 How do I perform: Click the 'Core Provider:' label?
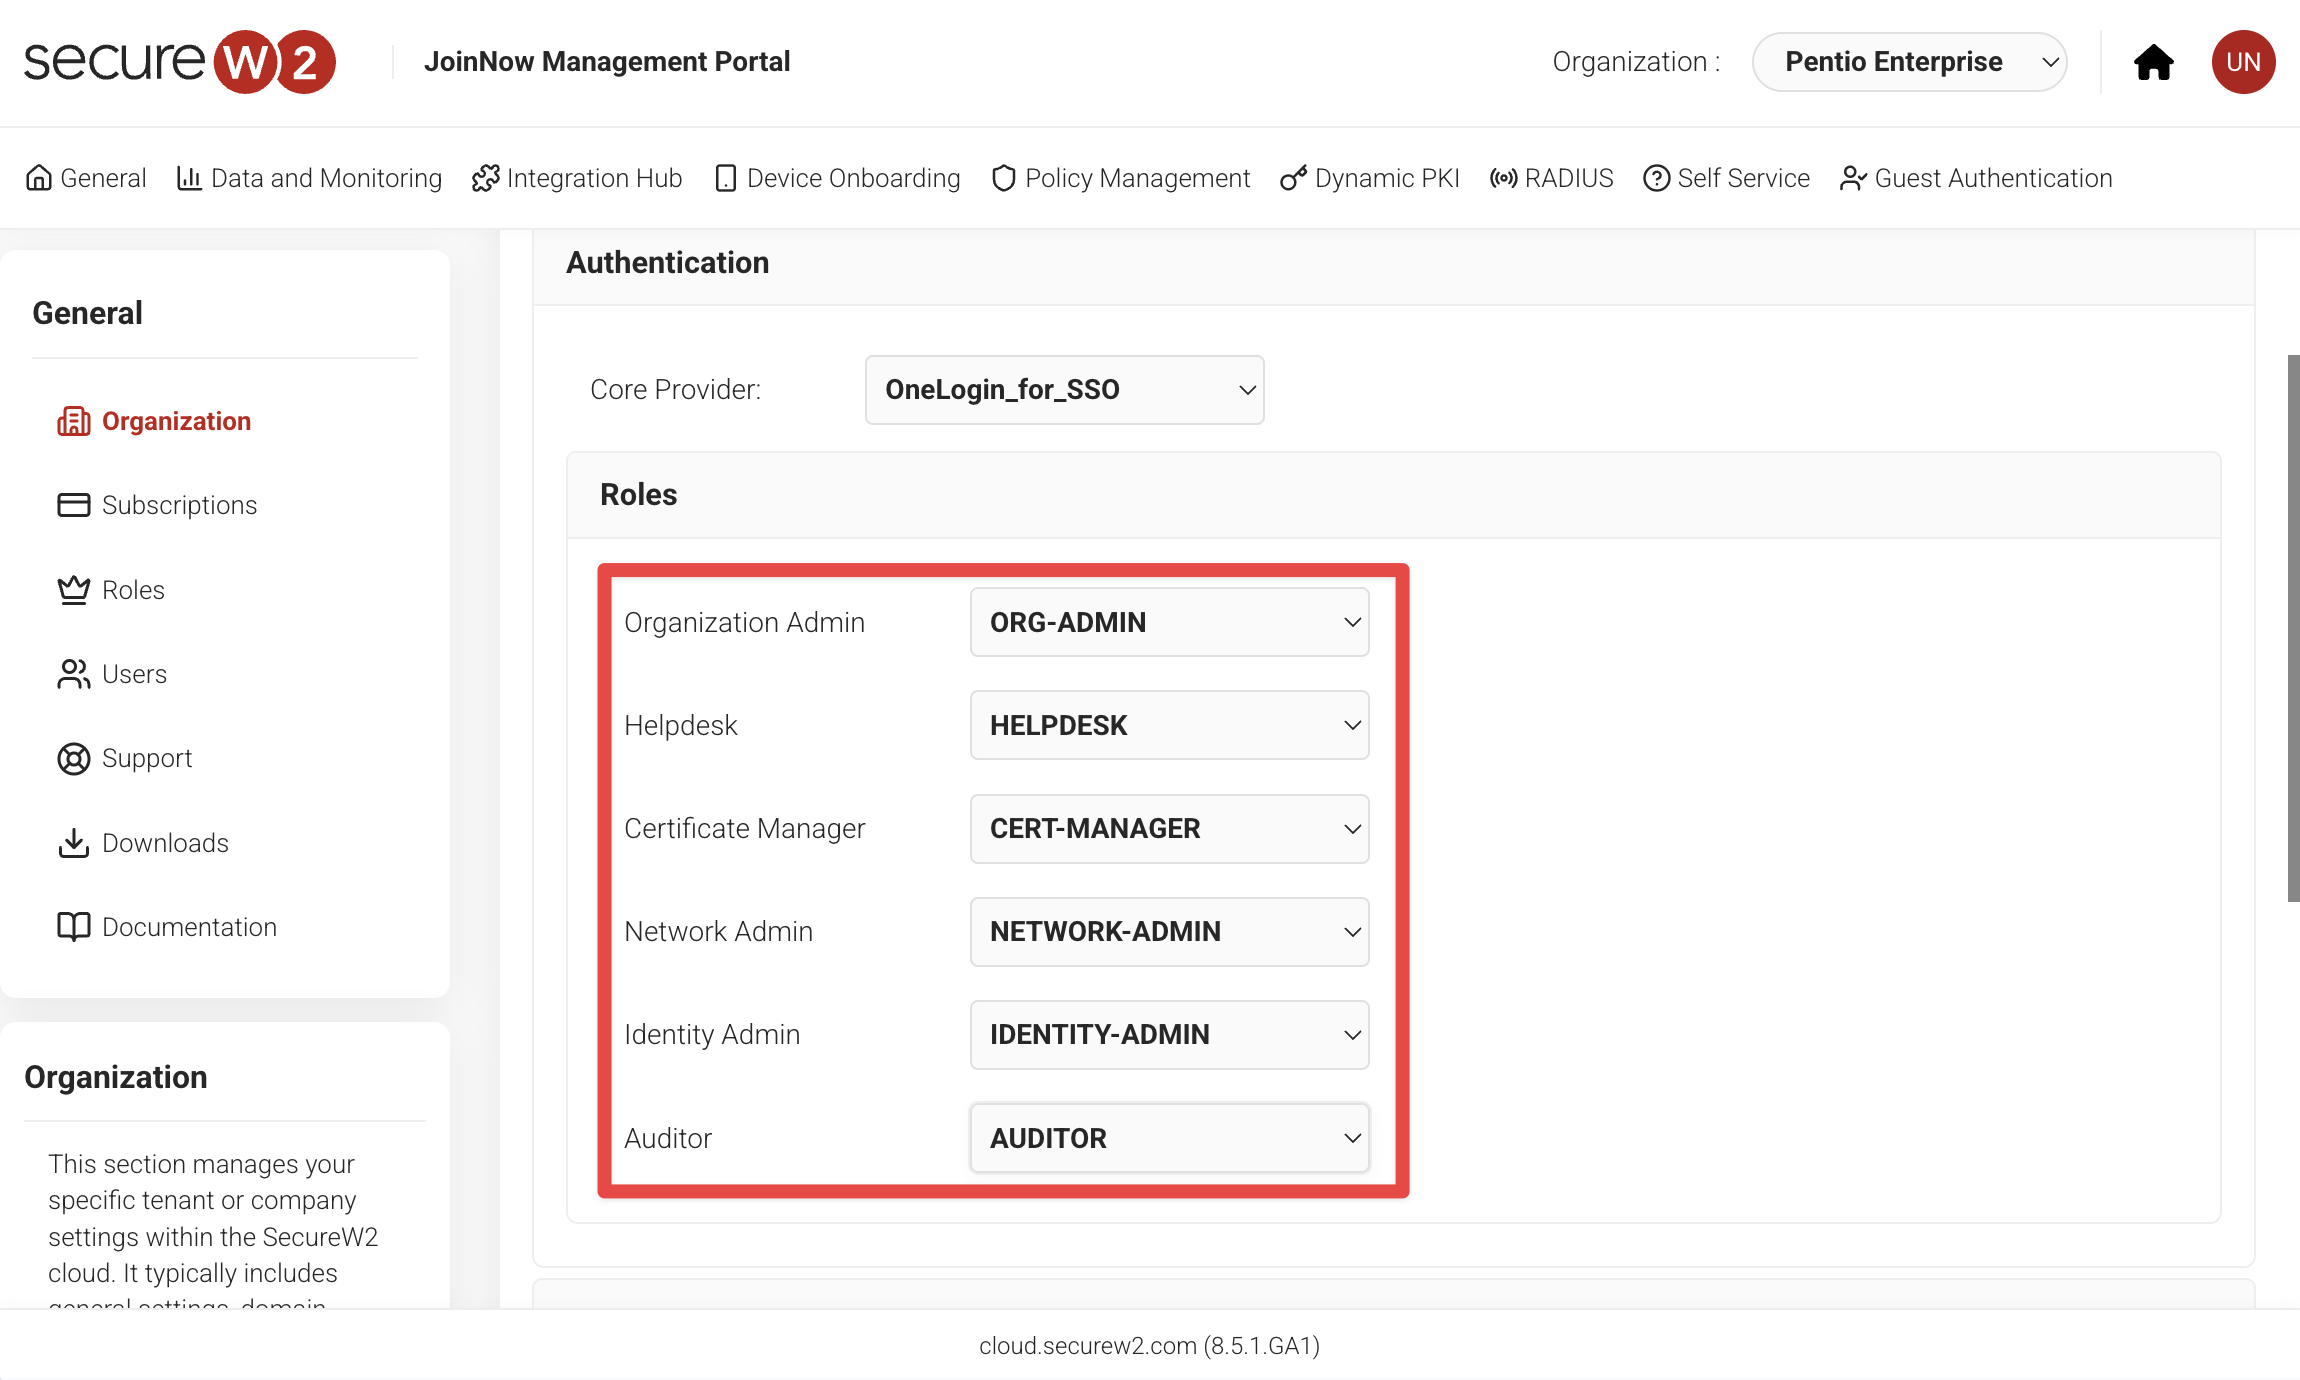[676, 390]
